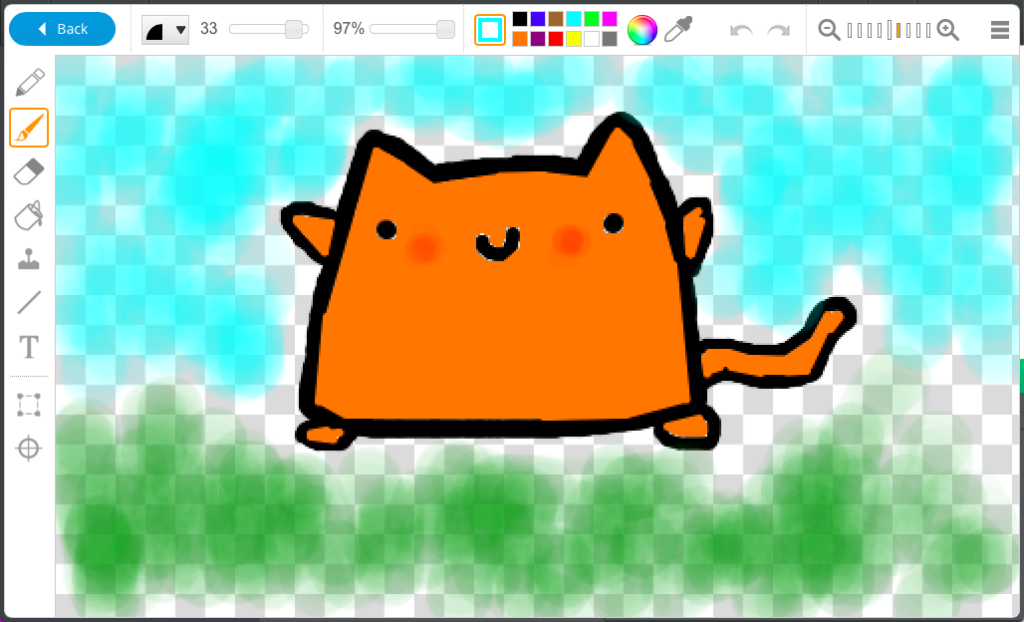Click the brush size value 33
1024x622 pixels.
pos(208,29)
